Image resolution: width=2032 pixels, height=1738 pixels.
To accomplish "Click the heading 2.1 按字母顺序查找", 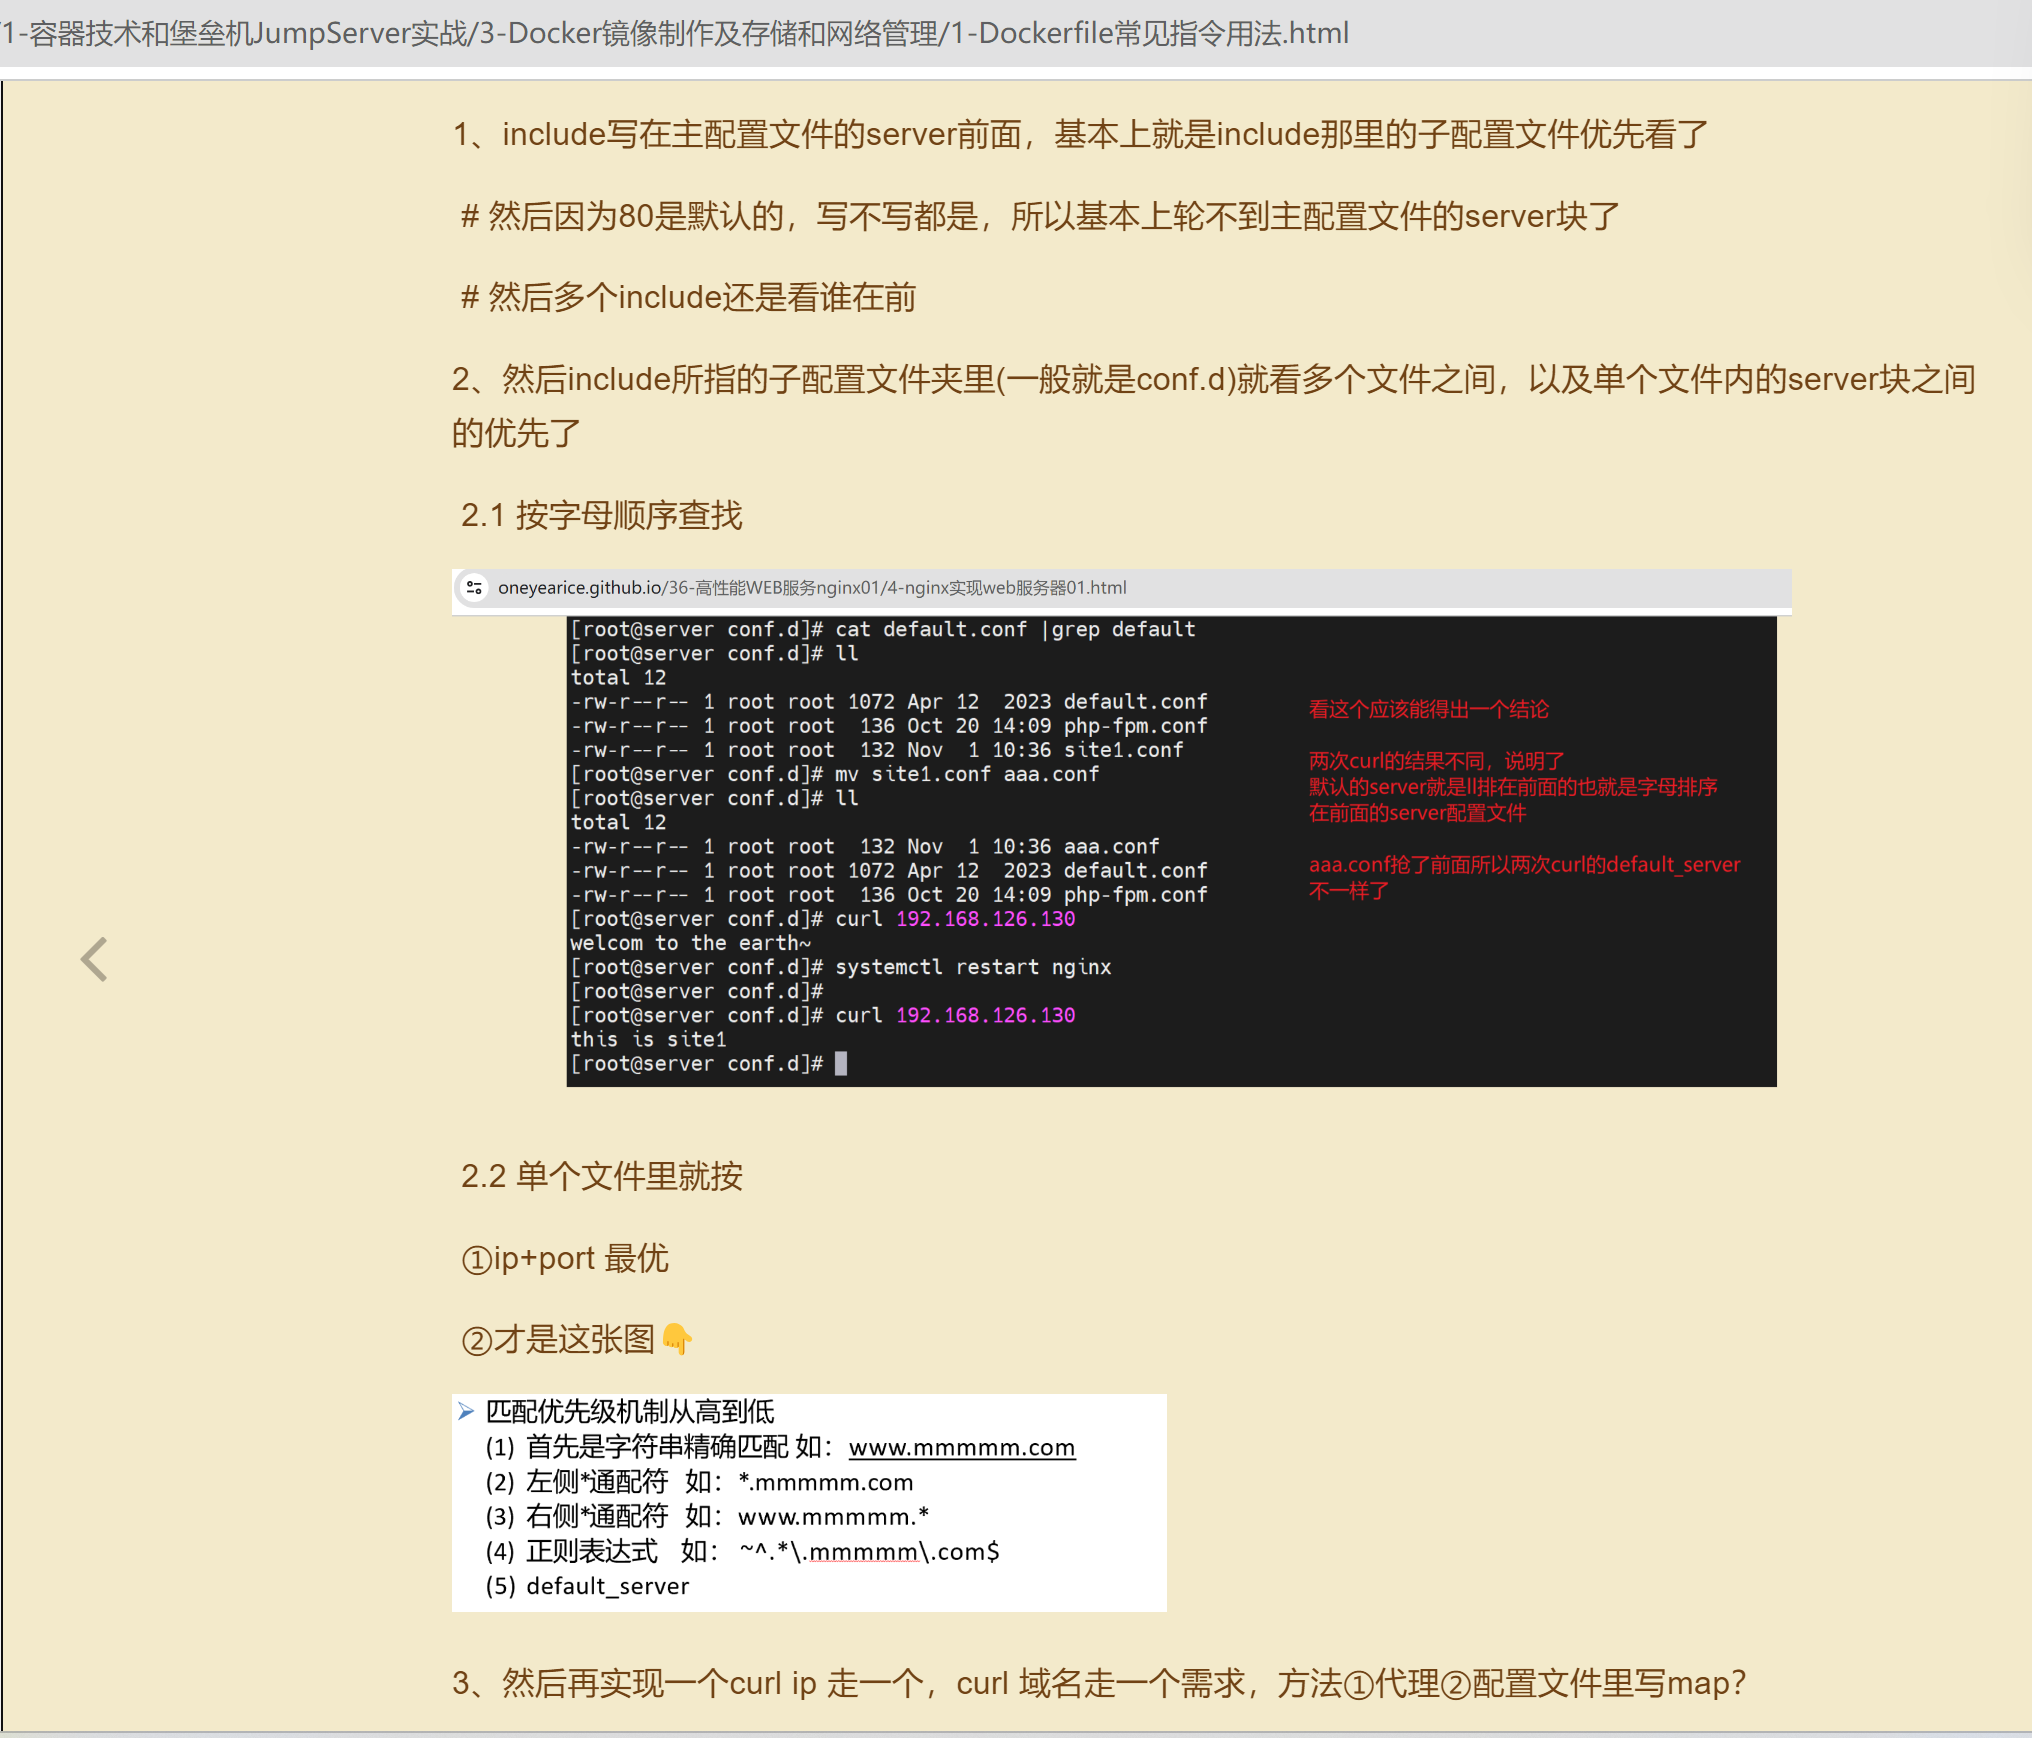I will click(x=600, y=515).
